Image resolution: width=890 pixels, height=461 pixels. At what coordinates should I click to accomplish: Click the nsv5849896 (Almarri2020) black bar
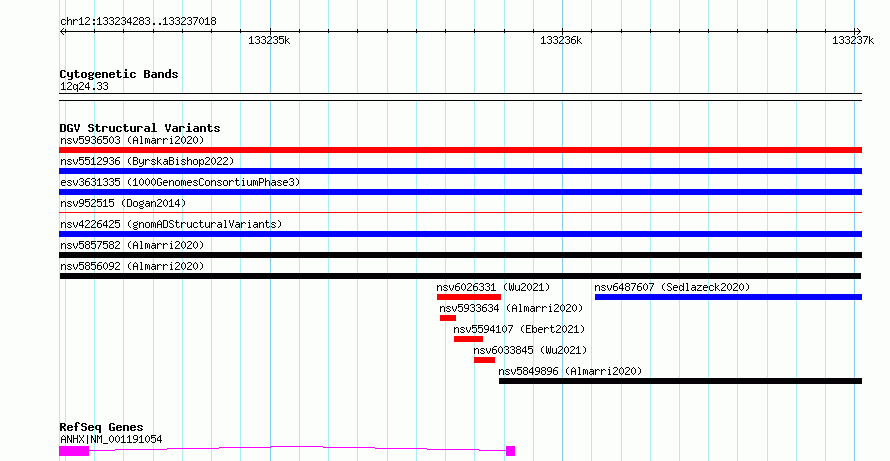680,381
